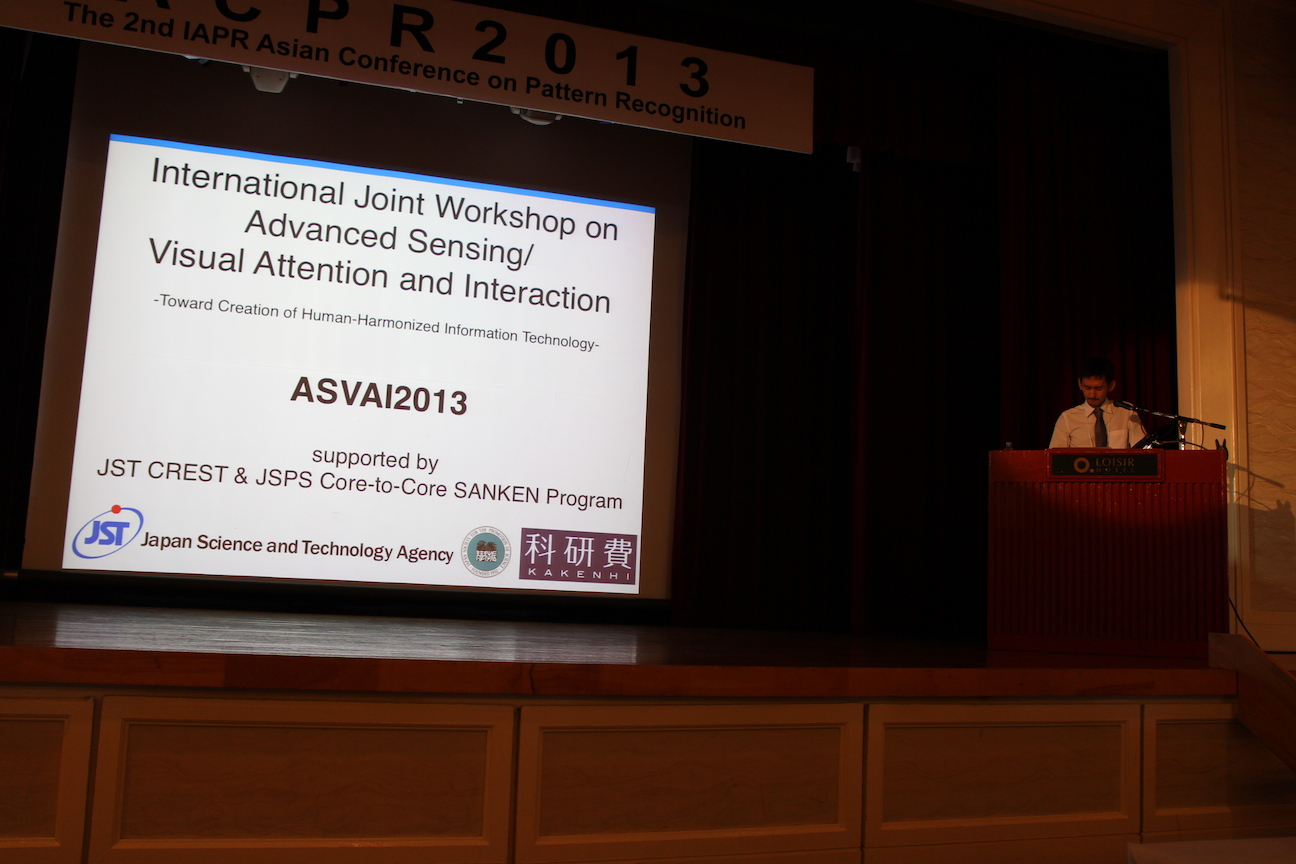Image resolution: width=1296 pixels, height=864 pixels.
Task: Click the purple KAKENHI logo
Action: coord(577,556)
